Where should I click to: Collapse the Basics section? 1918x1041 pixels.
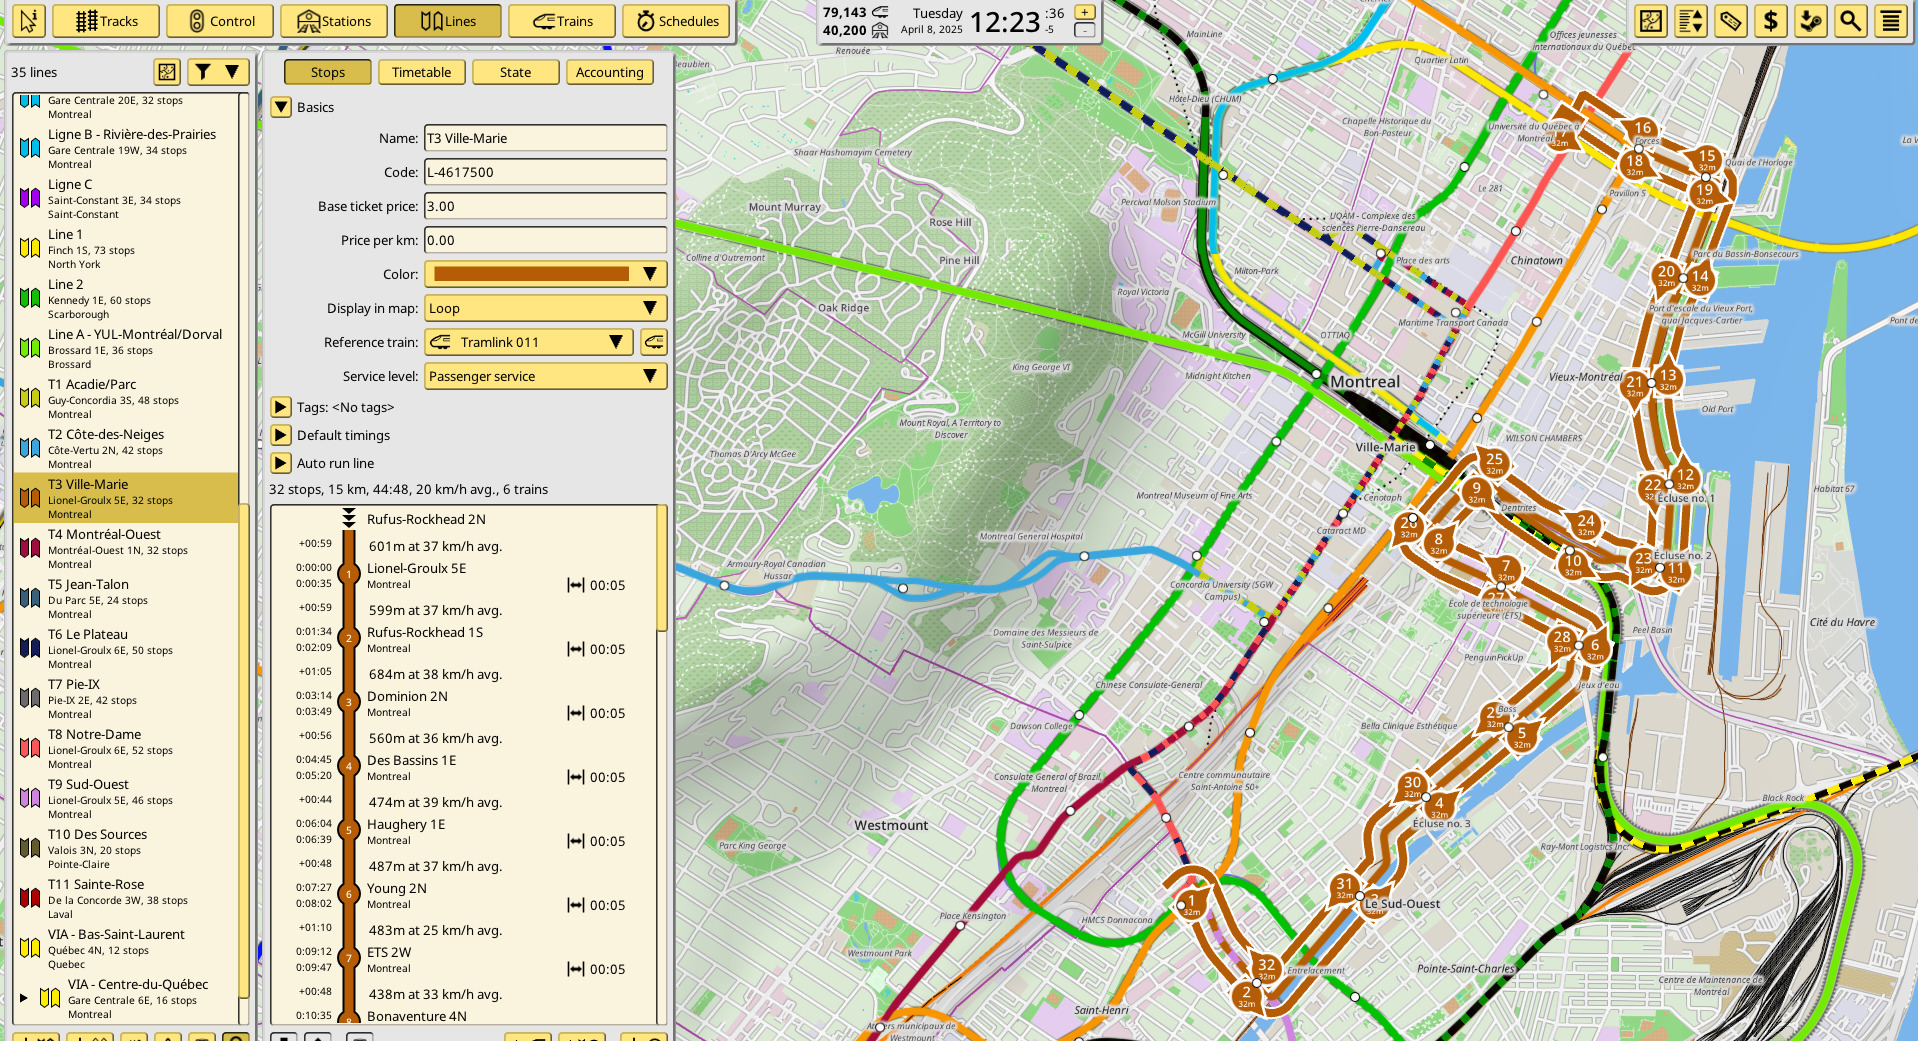pyautogui.click(x=281, y=107)
